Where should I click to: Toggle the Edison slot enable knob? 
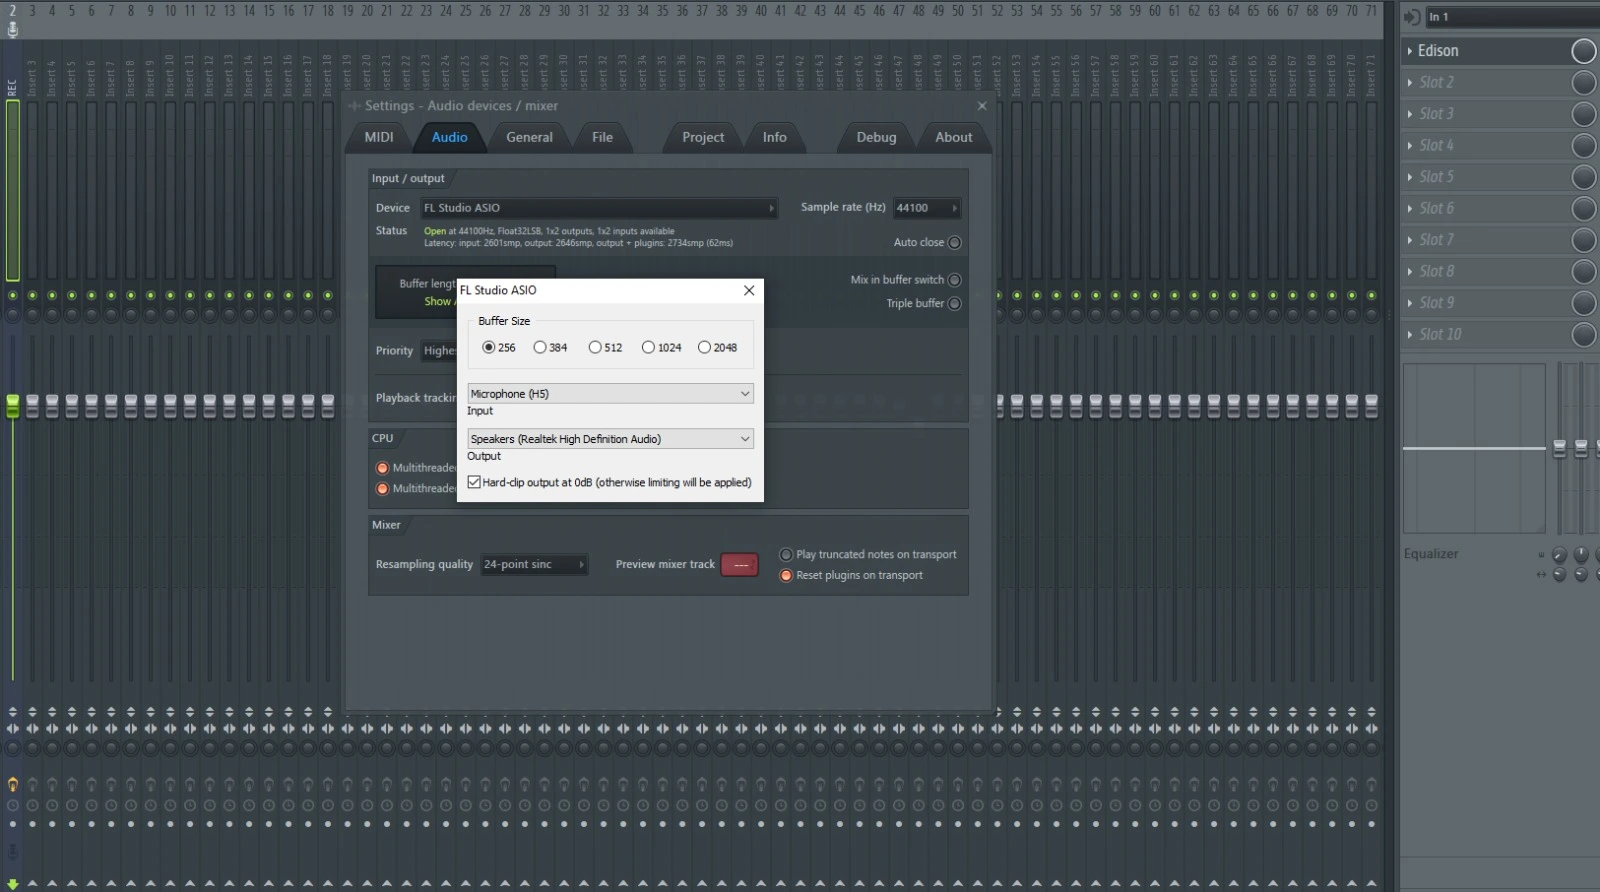point(1583,51)
